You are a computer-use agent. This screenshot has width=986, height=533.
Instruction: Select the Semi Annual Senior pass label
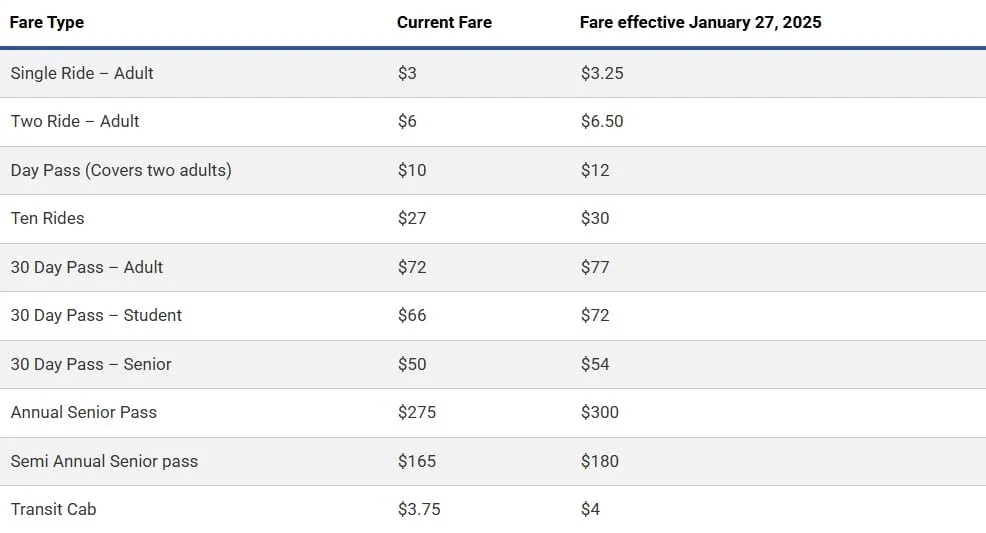pyautogui.click(x=104, y=461)
